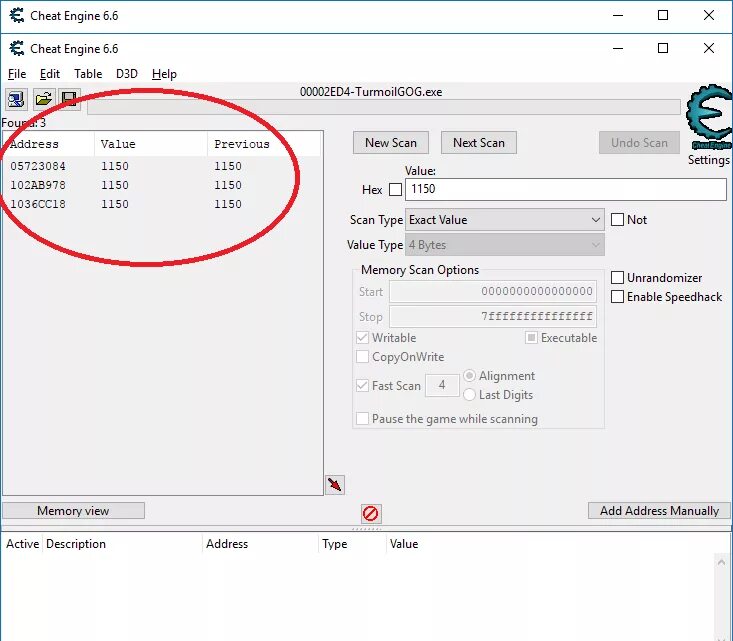This screenshot has height=641, width=733.
Task: Select address 05723084 in results
Action: [38, 166]
